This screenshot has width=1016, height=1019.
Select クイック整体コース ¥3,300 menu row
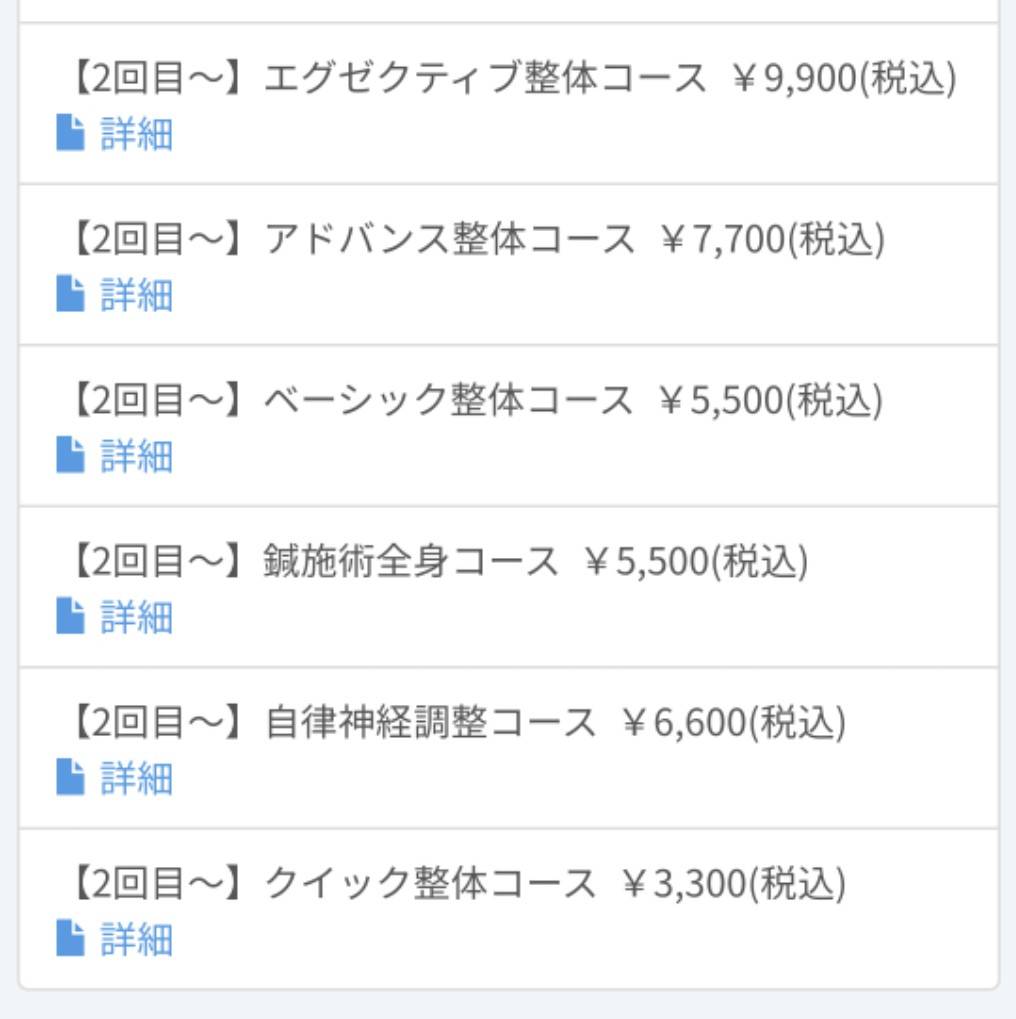click(508, 909)
